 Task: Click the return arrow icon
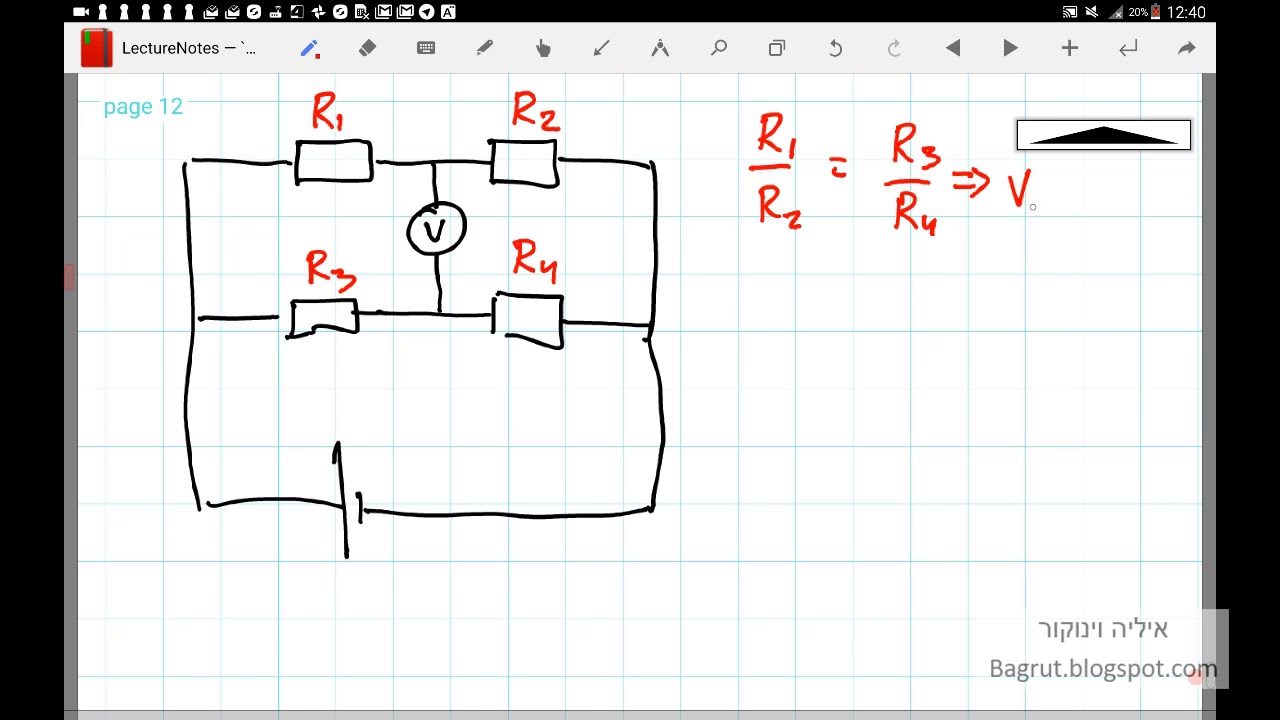point(1128,48)
